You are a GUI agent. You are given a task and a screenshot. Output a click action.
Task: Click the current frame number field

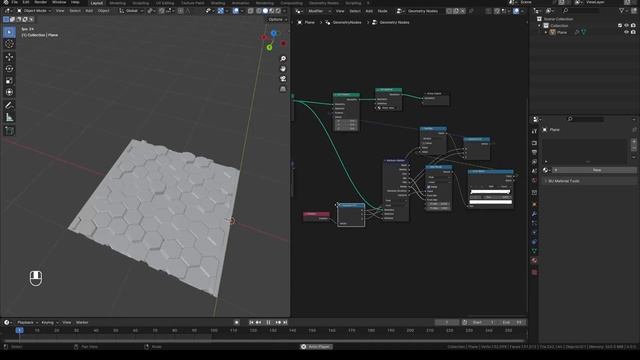pos(447,322)
